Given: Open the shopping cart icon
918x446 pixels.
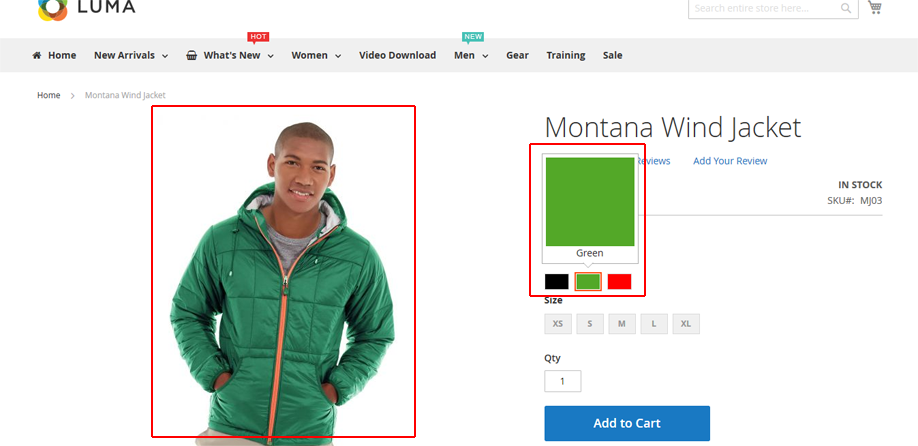Looking at the screenshot, I should pyautogui.click(x=875, y=7).
